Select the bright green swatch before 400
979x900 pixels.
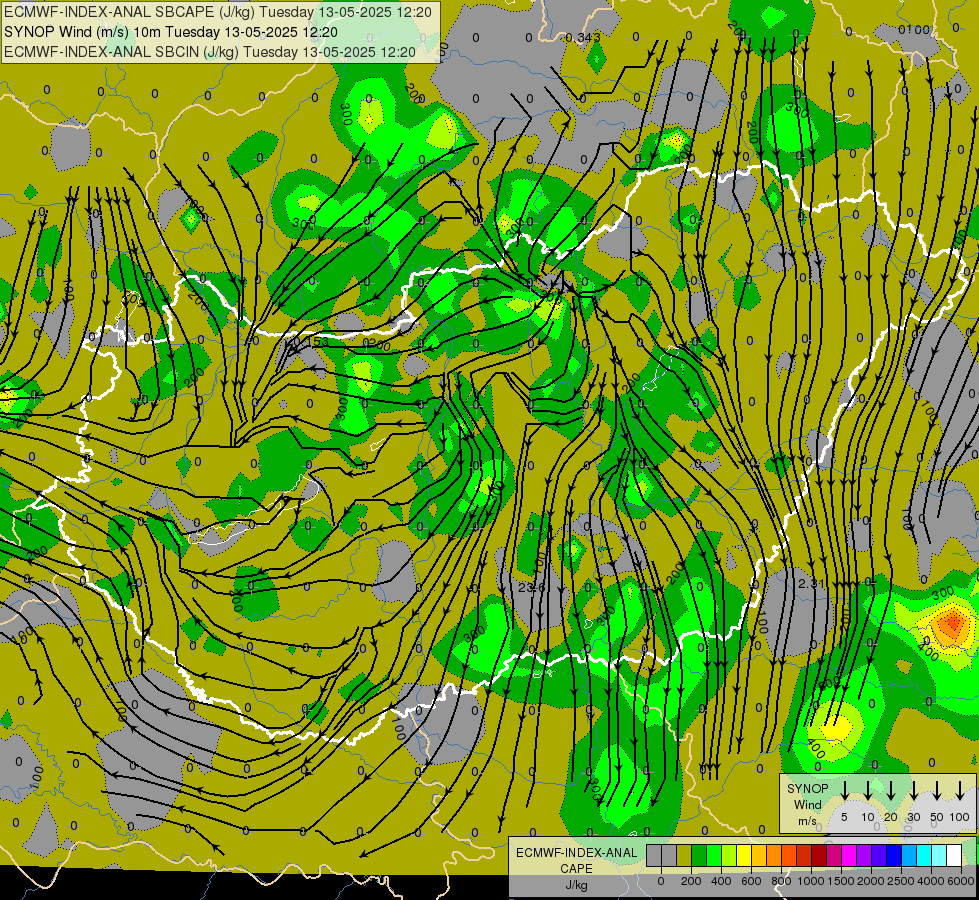[714, 855]
